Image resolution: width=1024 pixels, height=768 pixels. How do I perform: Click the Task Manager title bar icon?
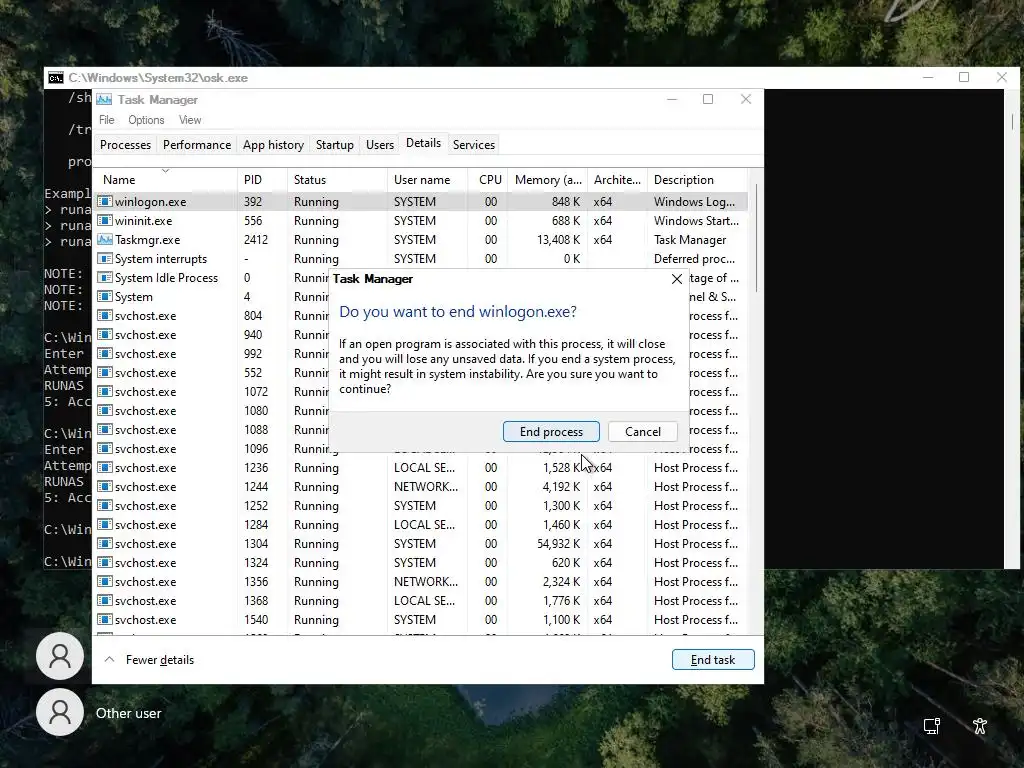click(x=104, y=99)
